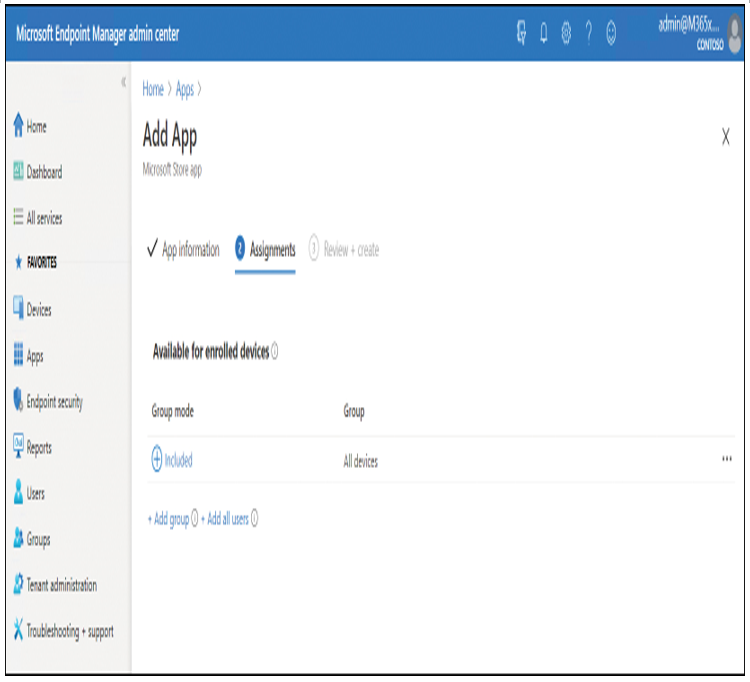Click the Home house icon in sidebar
Screen dimensions: 750x682
click(18, 125)
